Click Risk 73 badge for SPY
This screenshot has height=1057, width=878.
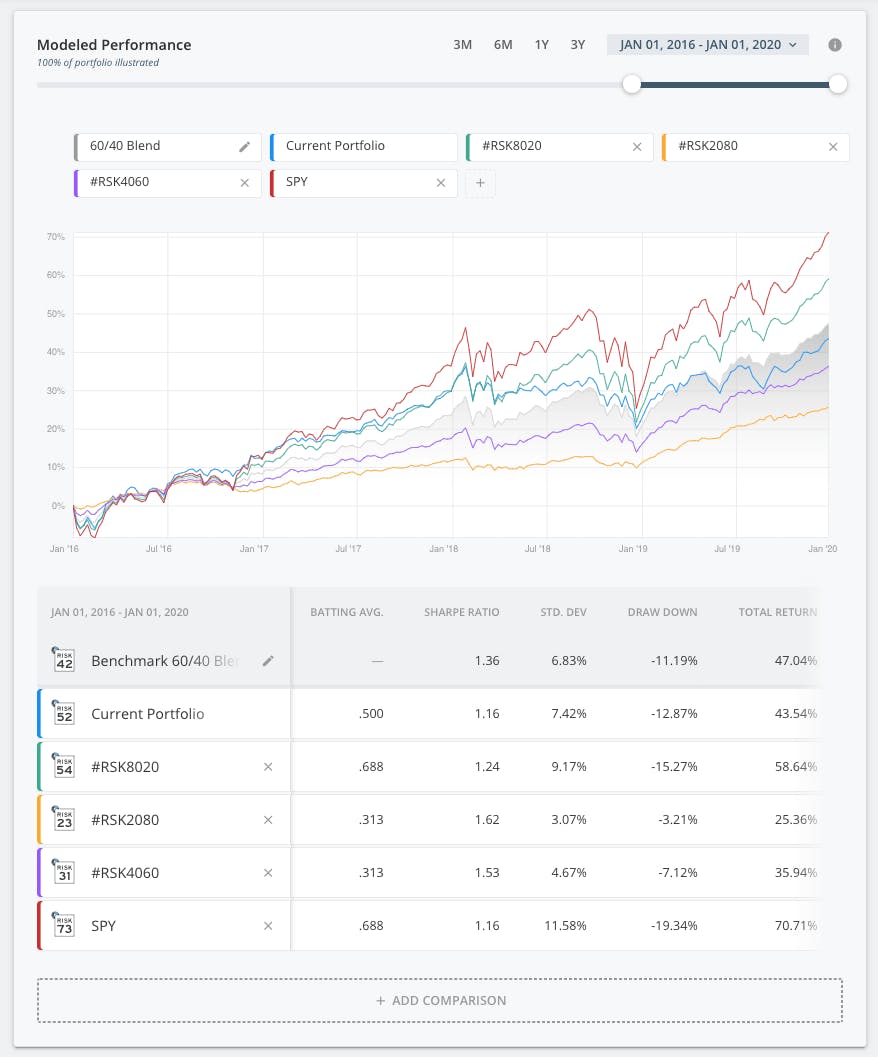64,925
